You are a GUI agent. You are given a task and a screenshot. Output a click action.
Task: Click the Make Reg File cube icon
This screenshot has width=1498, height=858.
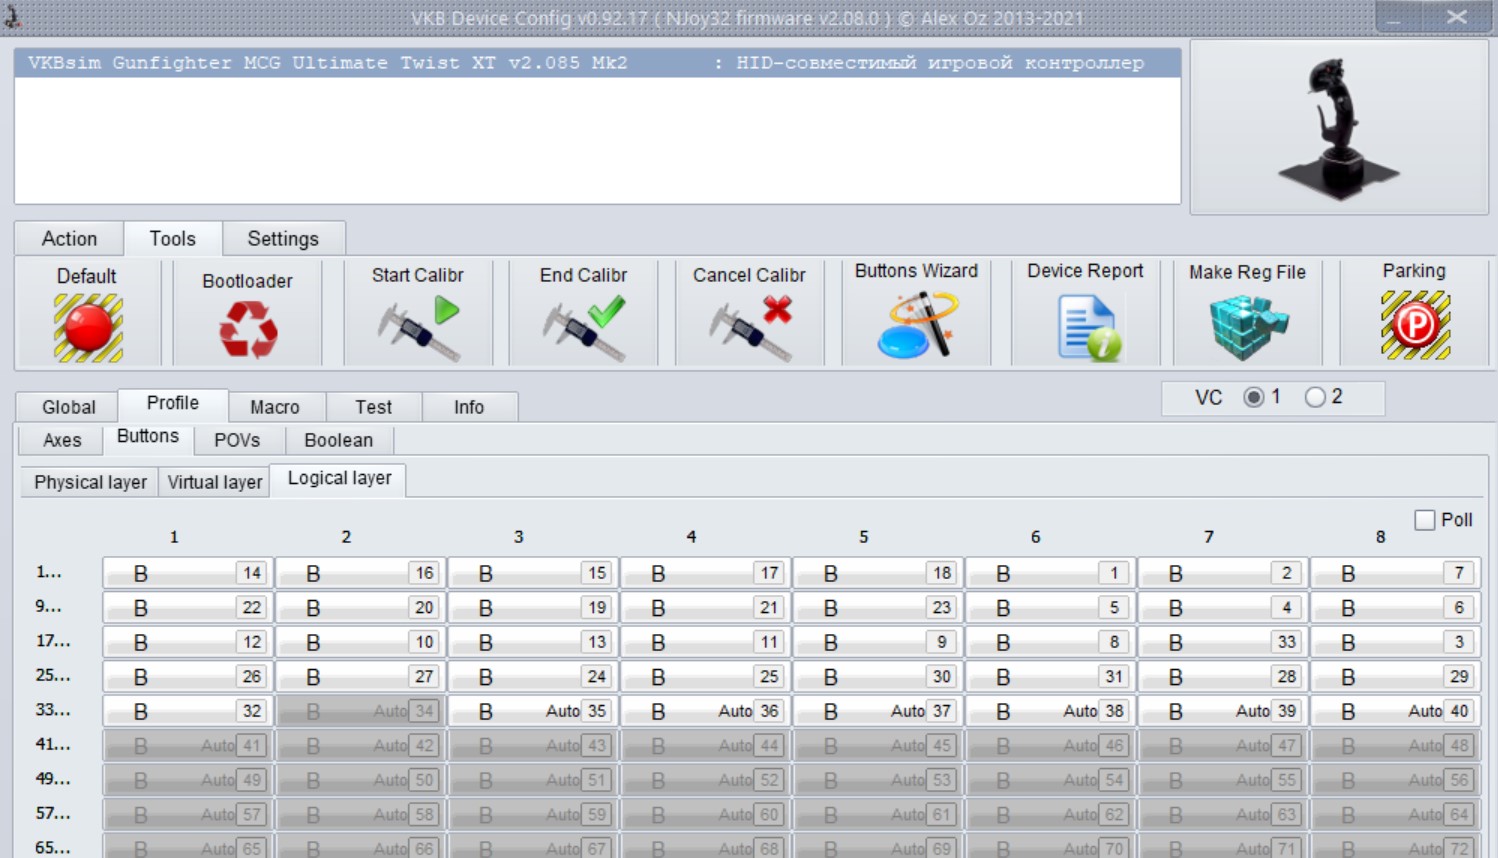coord(1248,327)
